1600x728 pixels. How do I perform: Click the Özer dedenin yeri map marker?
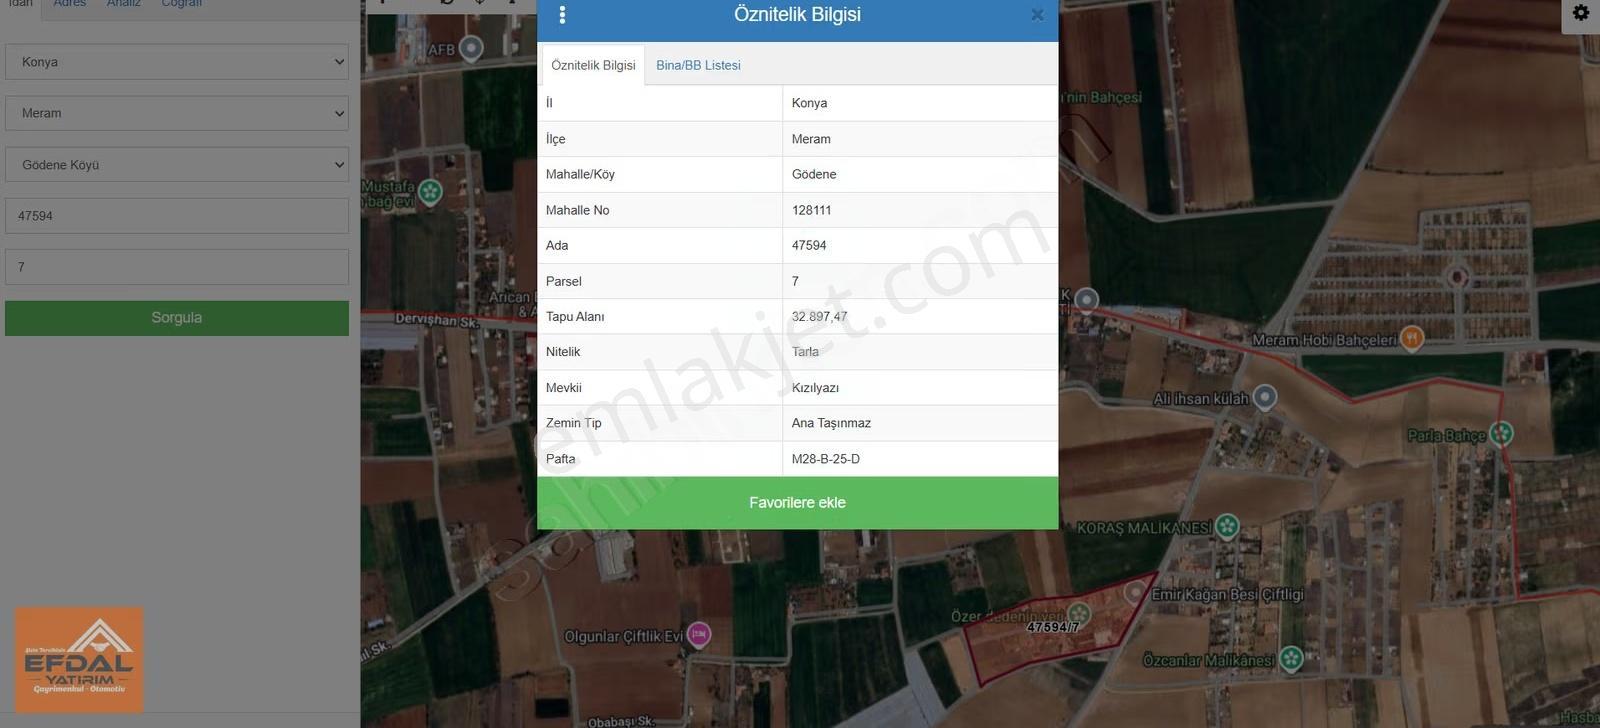click(1079, 613)
